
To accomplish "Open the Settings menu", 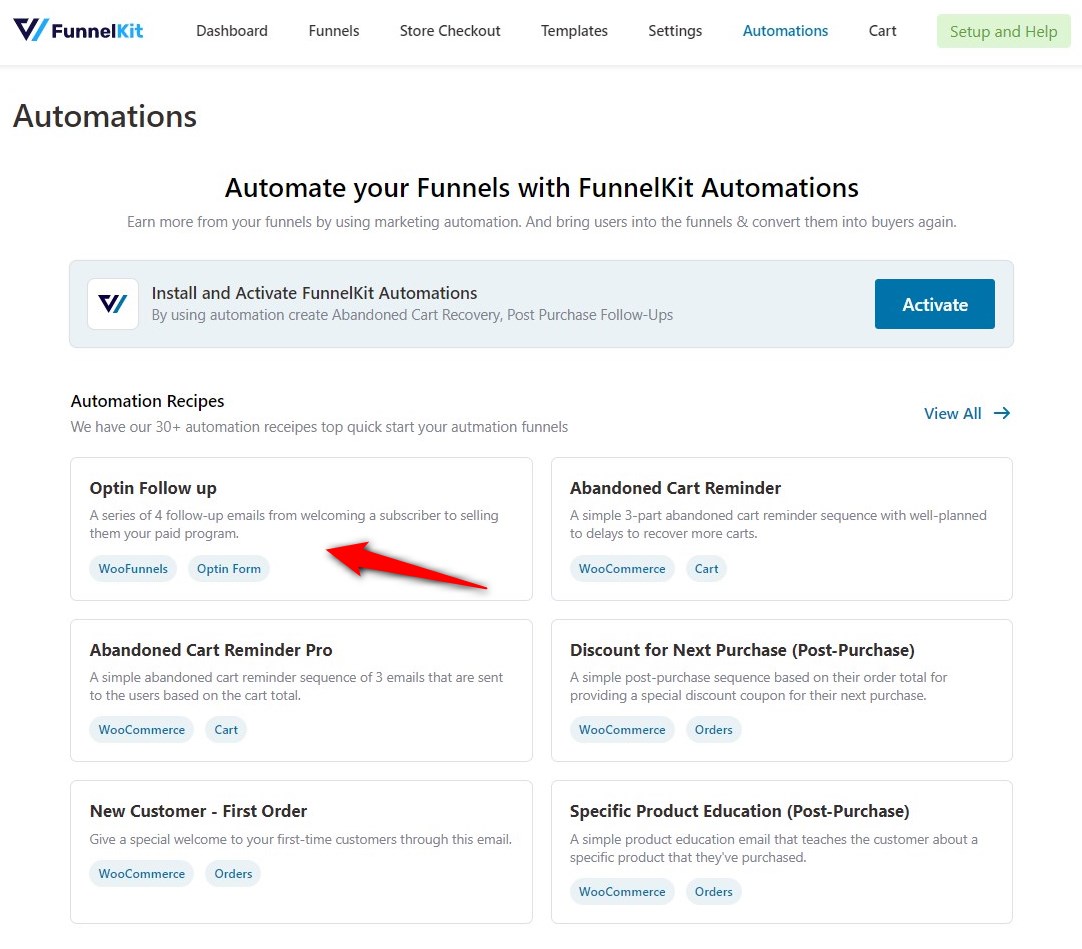I will click(674, 31).
